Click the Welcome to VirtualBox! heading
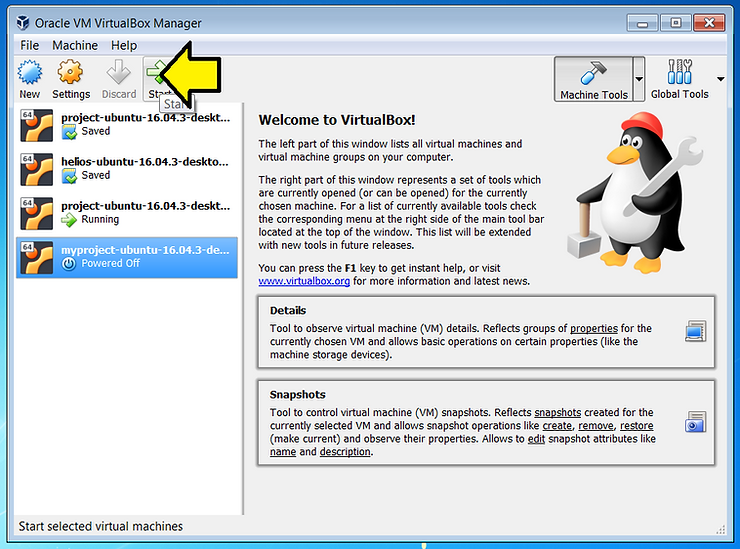Viewport: 740px width, 549px height. pyautogui.click(x=337, y=120)
